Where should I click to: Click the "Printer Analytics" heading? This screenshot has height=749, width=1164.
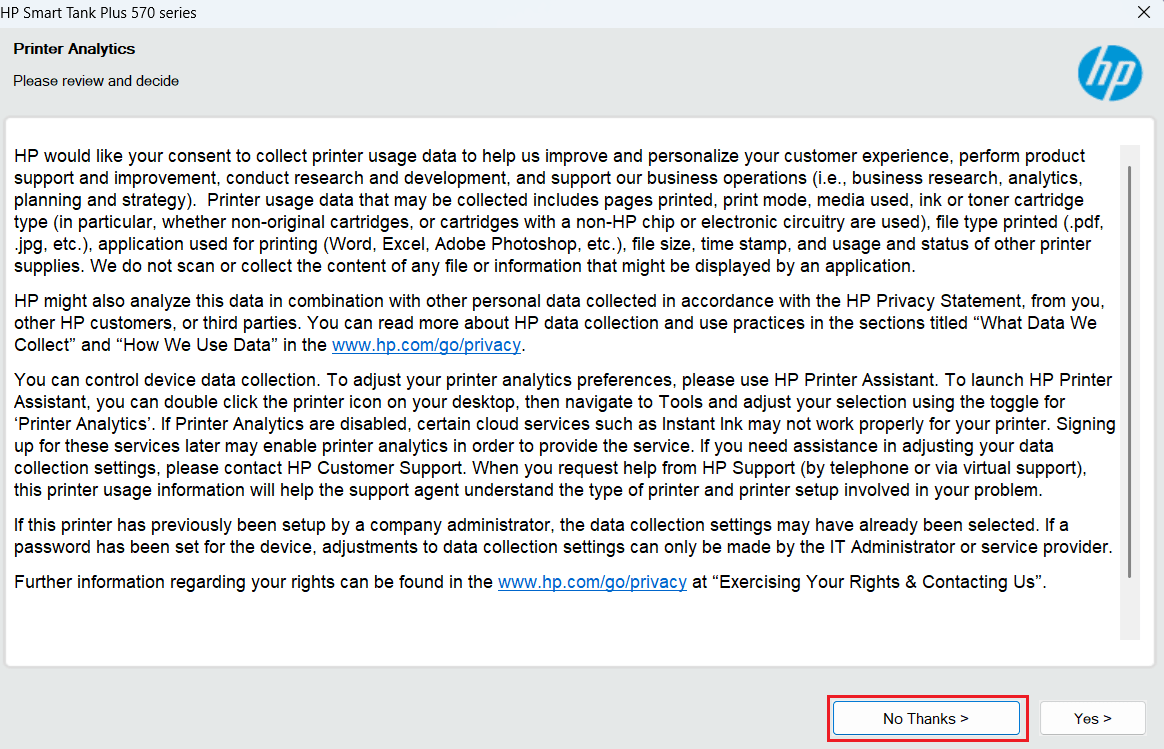(74, 49)
